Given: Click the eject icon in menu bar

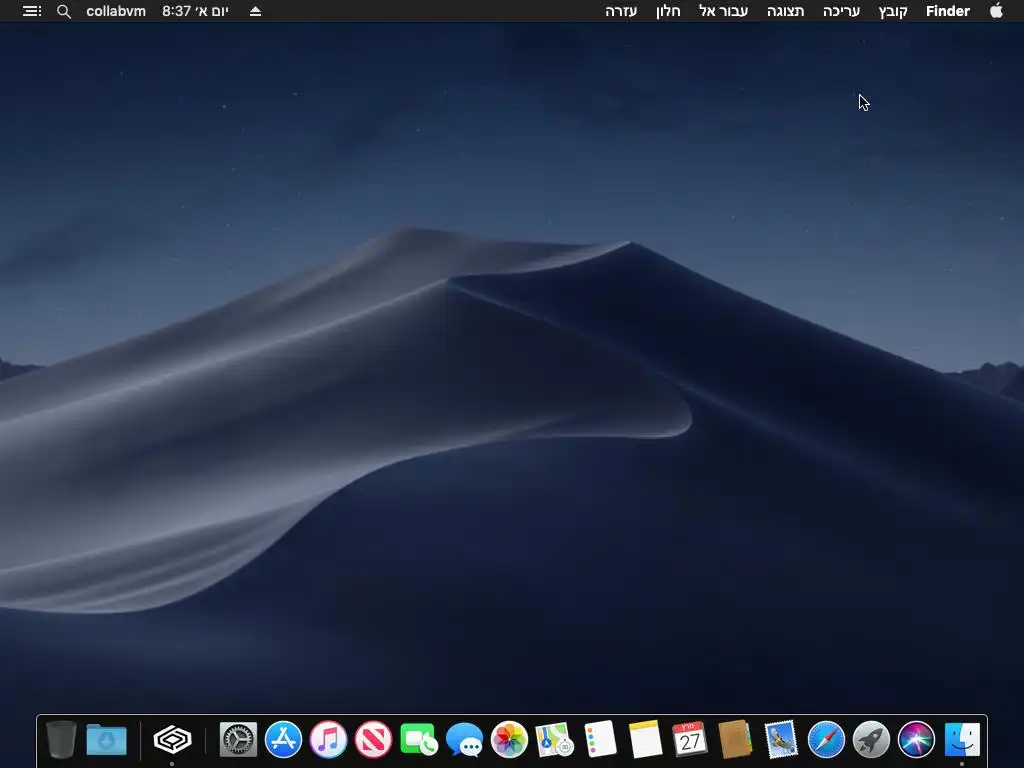Looking at the screenshot, I should [255, 11].
